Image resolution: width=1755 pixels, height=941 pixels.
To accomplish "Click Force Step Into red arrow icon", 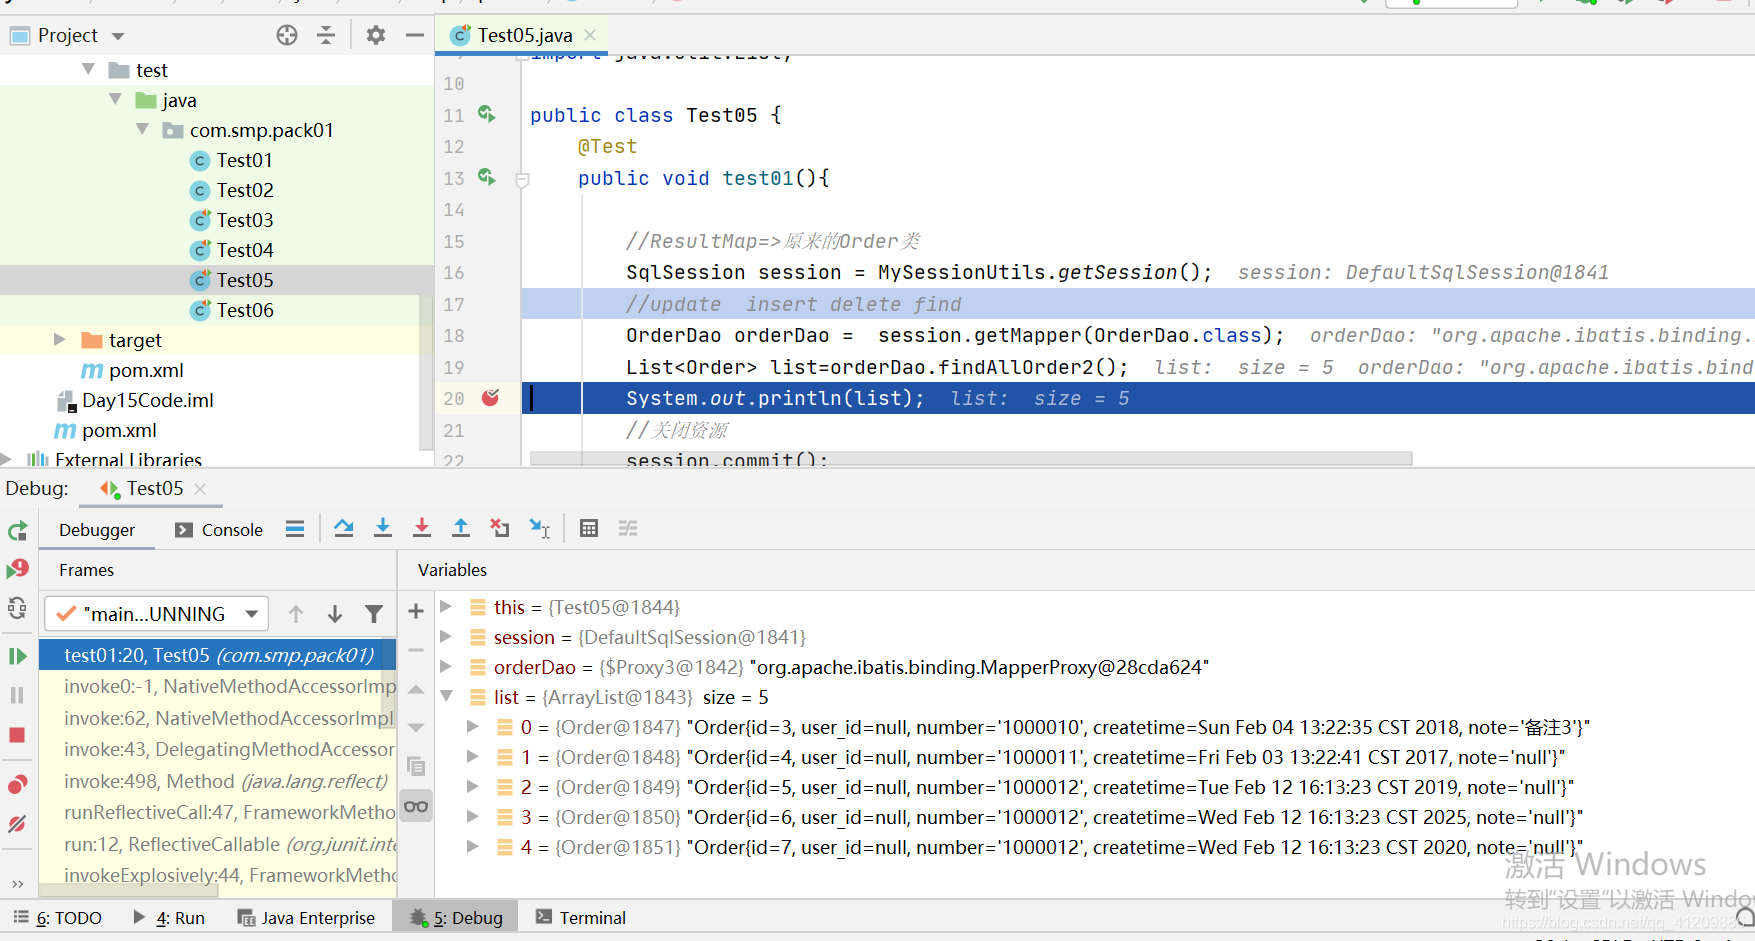I will [422, 528].
